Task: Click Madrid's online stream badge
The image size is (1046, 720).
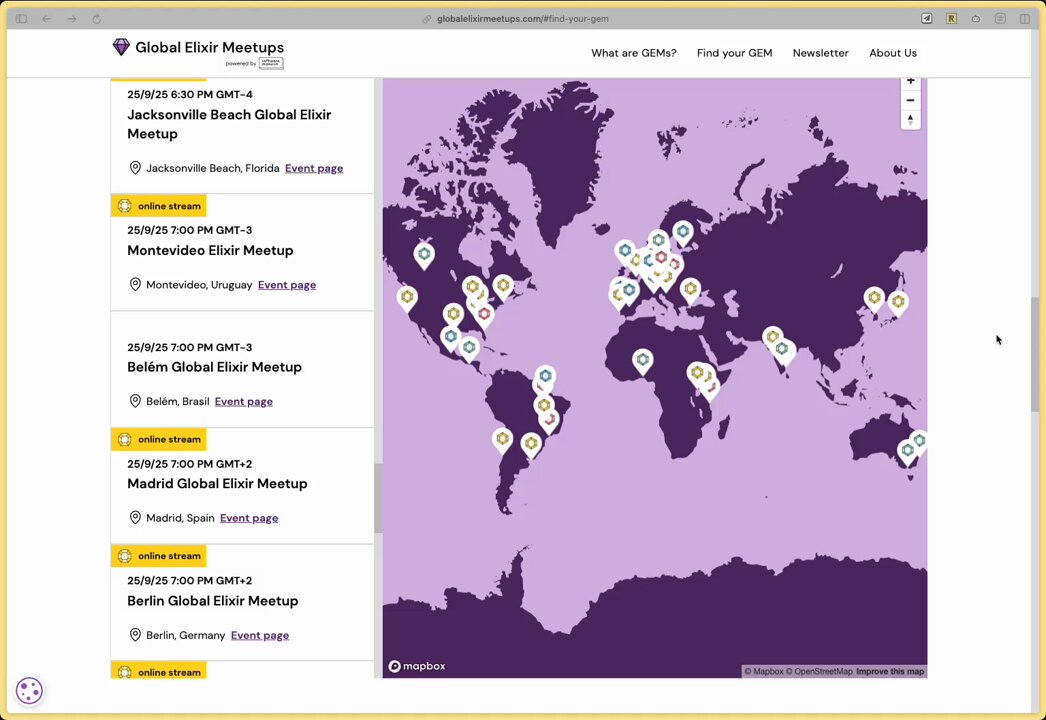Action: click(159, 439)
